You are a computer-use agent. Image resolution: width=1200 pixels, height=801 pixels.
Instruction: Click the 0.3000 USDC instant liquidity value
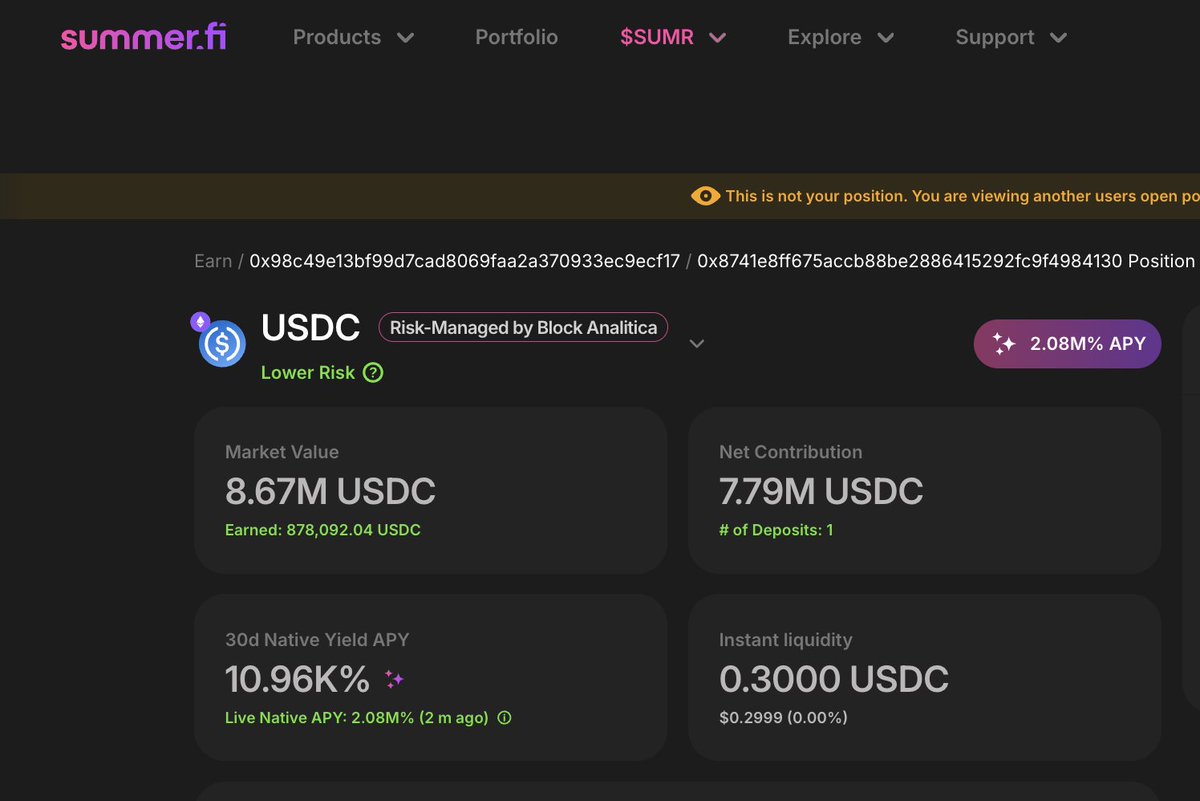click(x=834, y=679)
